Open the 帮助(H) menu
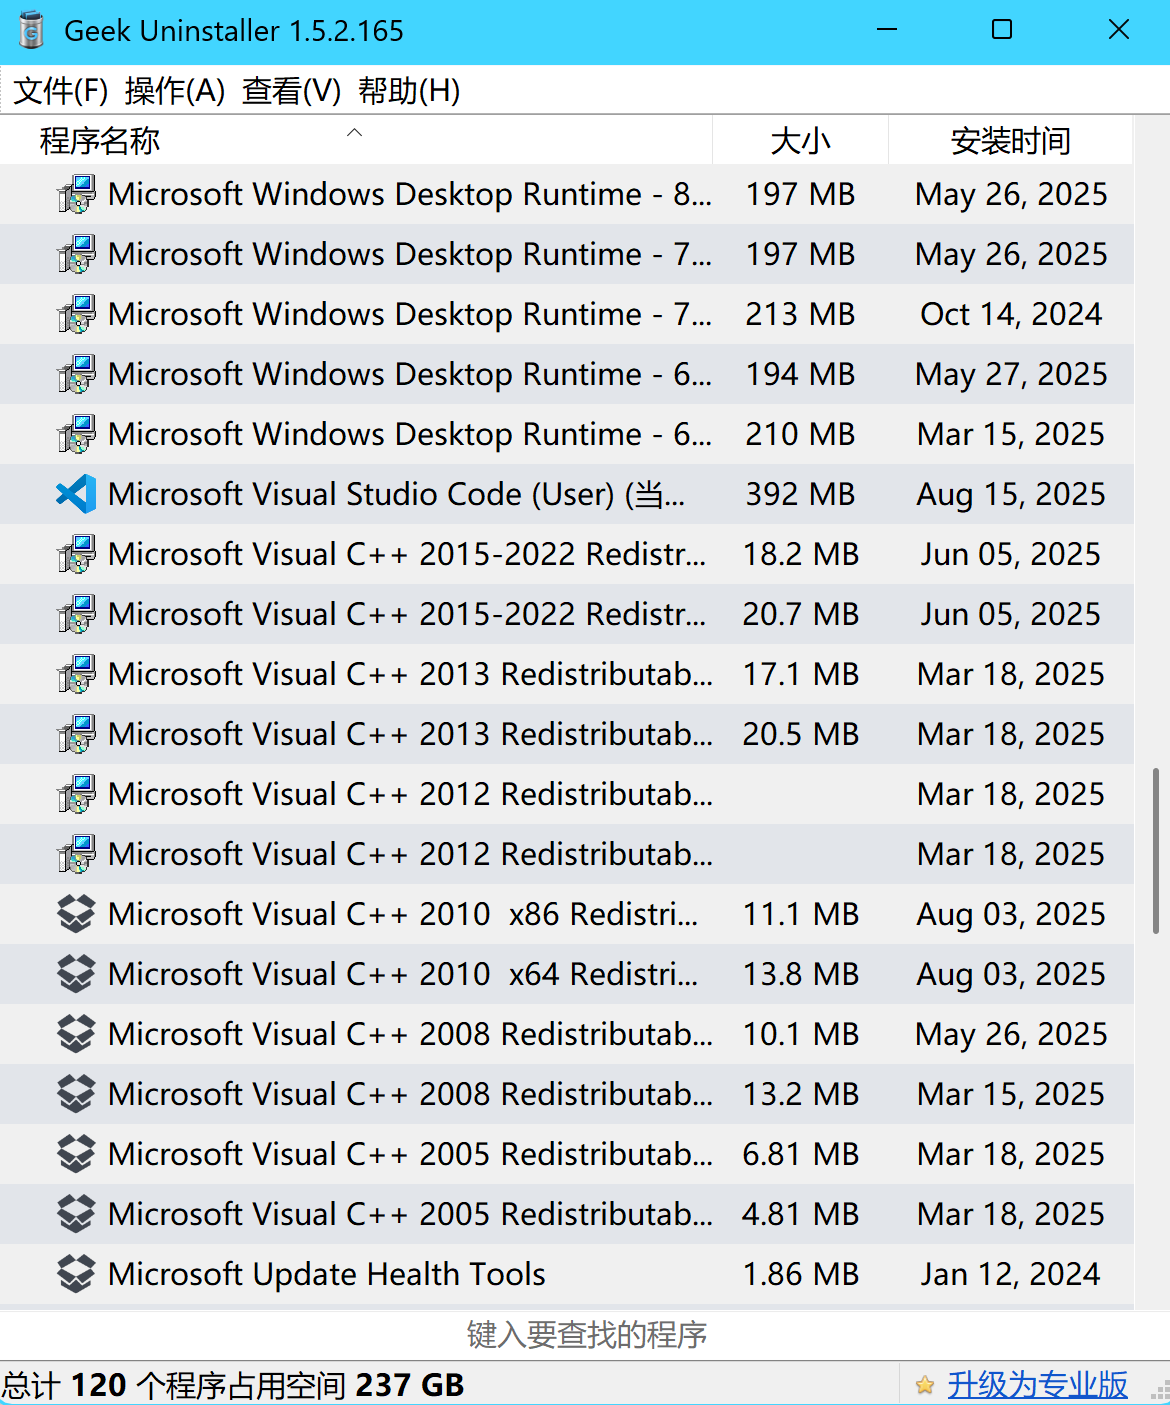 [409, 91]
